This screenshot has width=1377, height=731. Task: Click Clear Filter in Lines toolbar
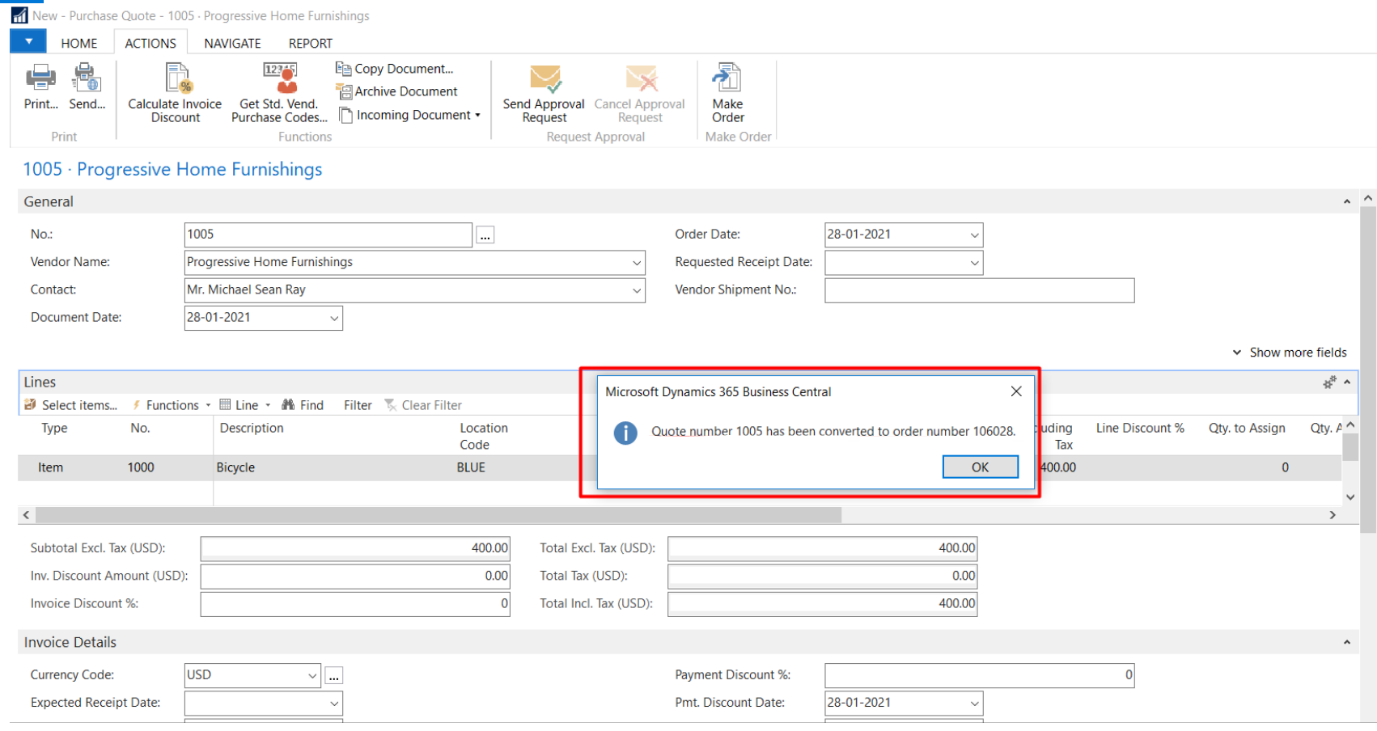click(x=424, y=405)
